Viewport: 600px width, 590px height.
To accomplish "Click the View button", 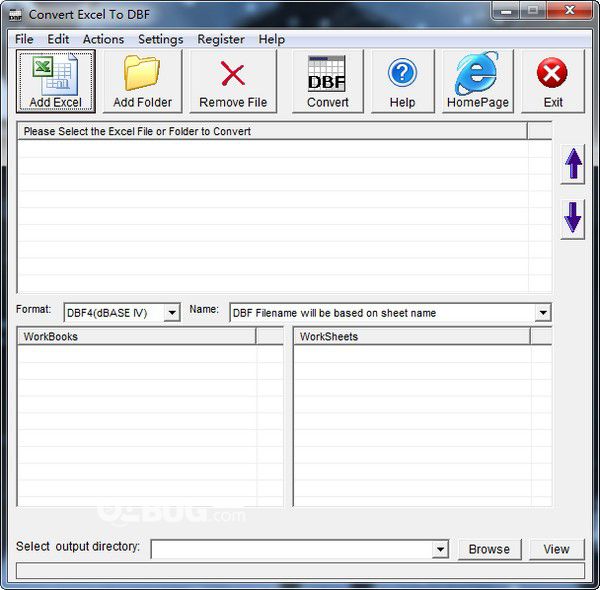I will 557,549.
